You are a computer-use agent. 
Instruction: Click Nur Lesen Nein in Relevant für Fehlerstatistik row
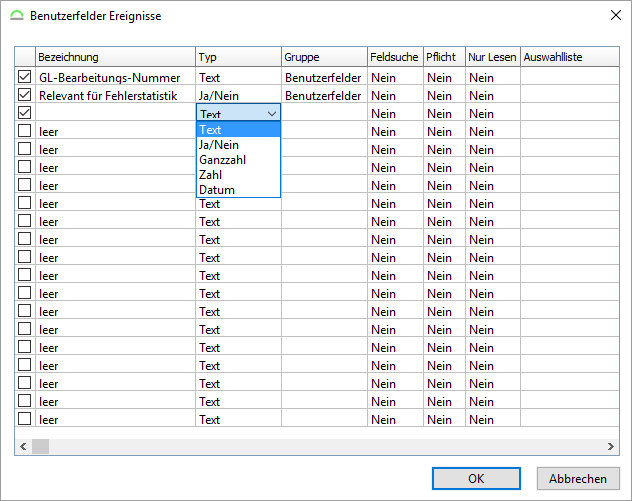[493, 94]
